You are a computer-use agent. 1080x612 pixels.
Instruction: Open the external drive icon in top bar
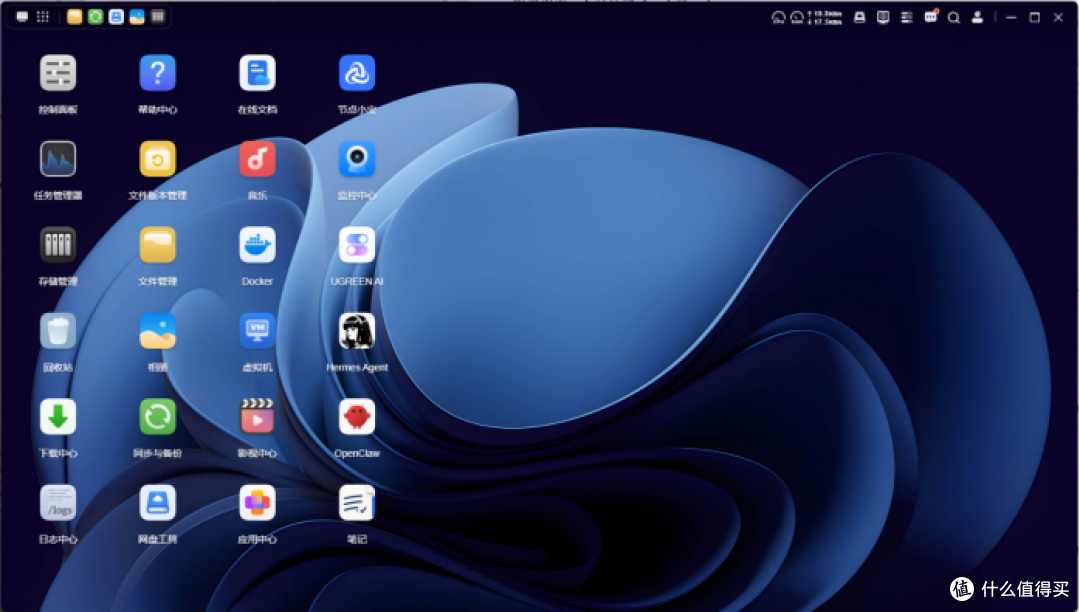pyautogui.click(x=860, y=17)
